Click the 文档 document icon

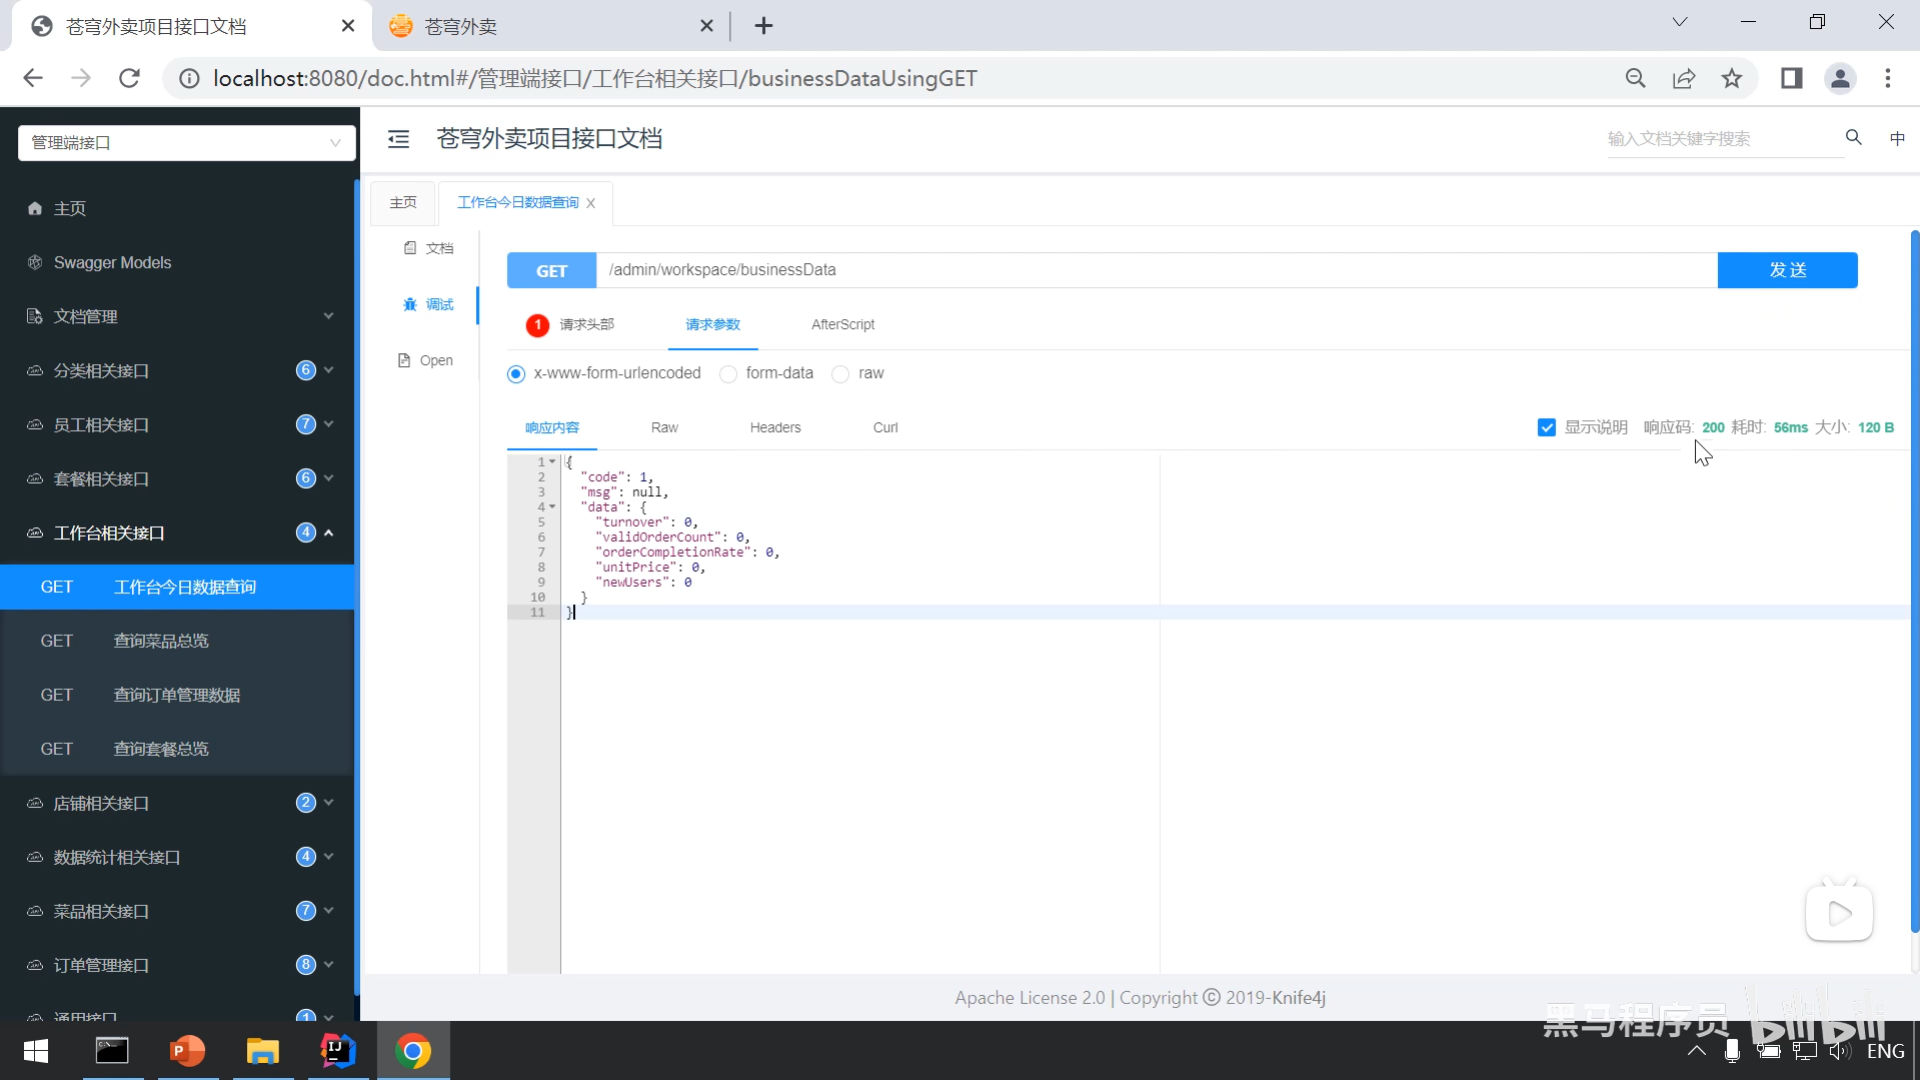coord(410,248)
